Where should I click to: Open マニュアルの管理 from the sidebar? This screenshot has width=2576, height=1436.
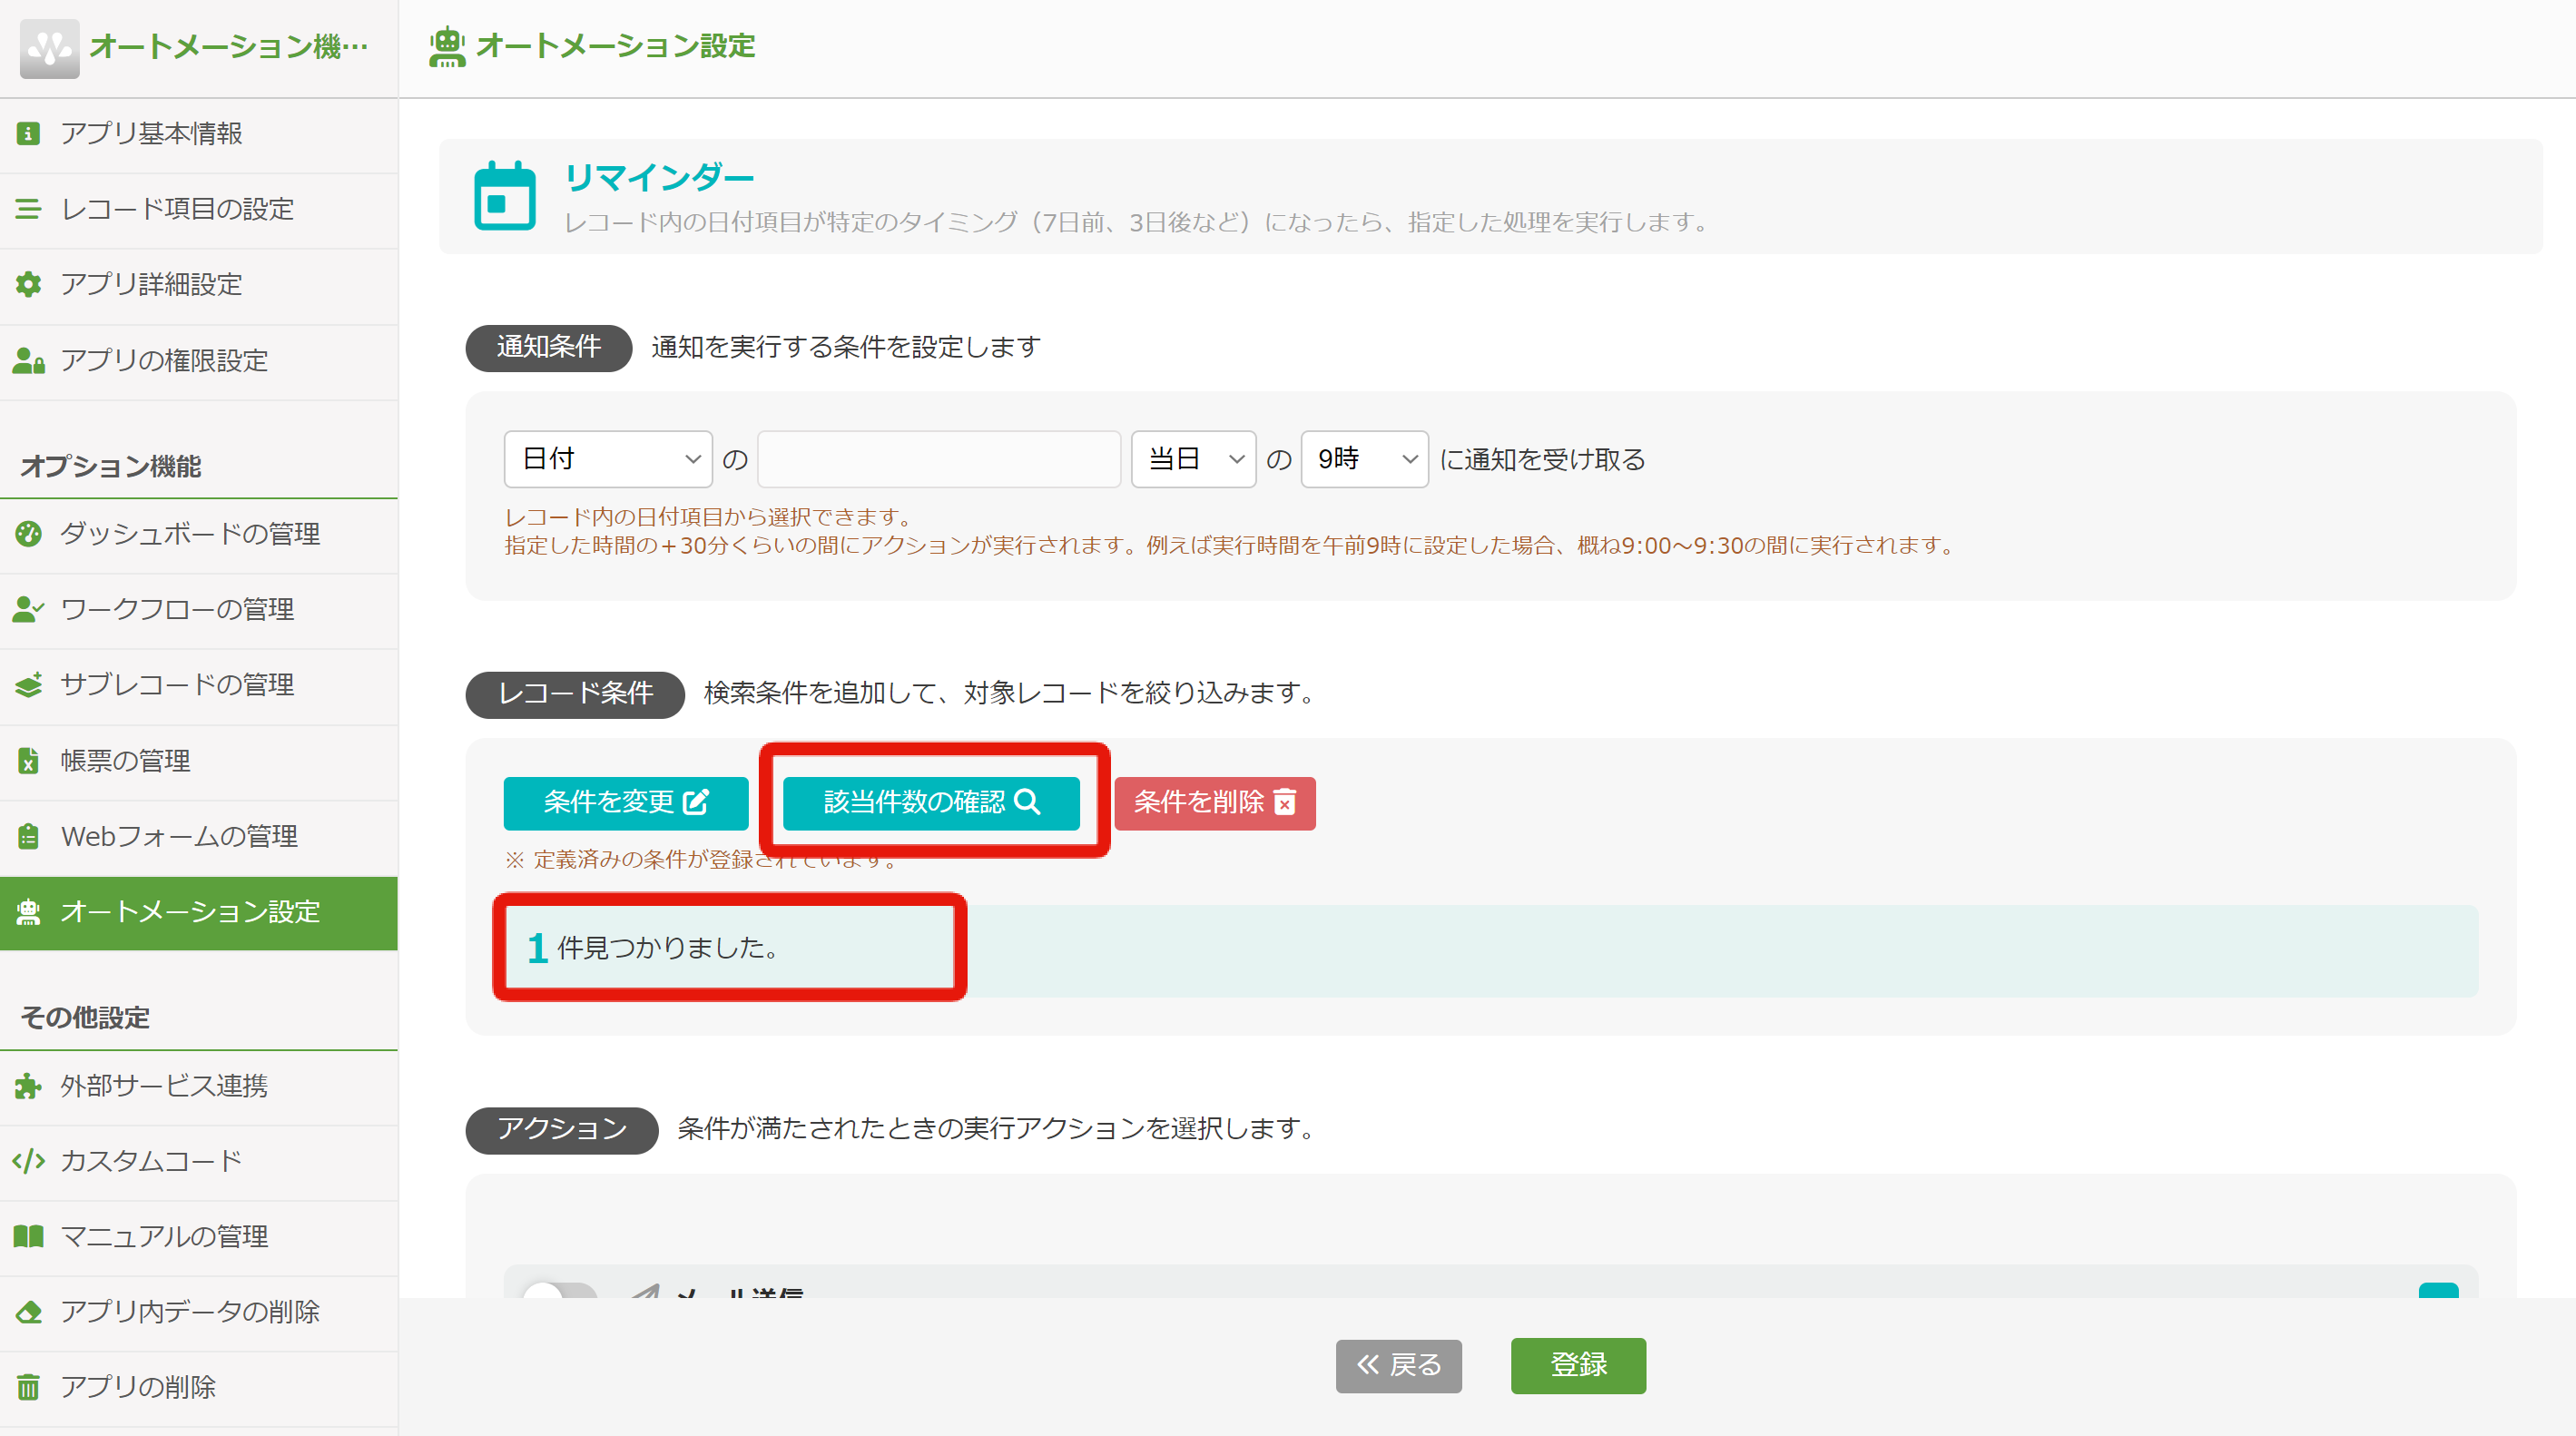tap(164, 1237)
